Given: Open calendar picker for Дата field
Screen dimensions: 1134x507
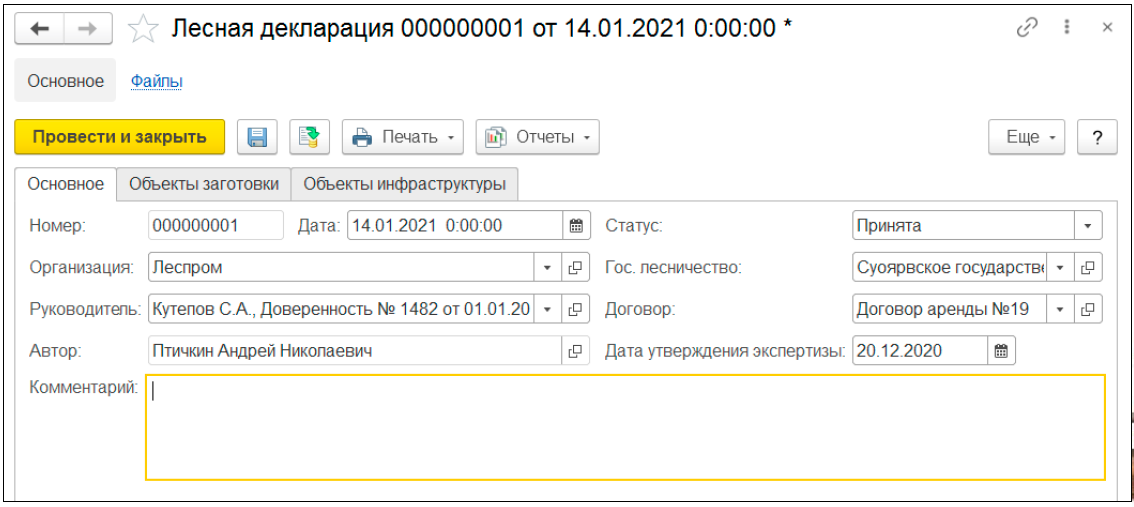Looking at the screenshot, I should pos(576,226).
